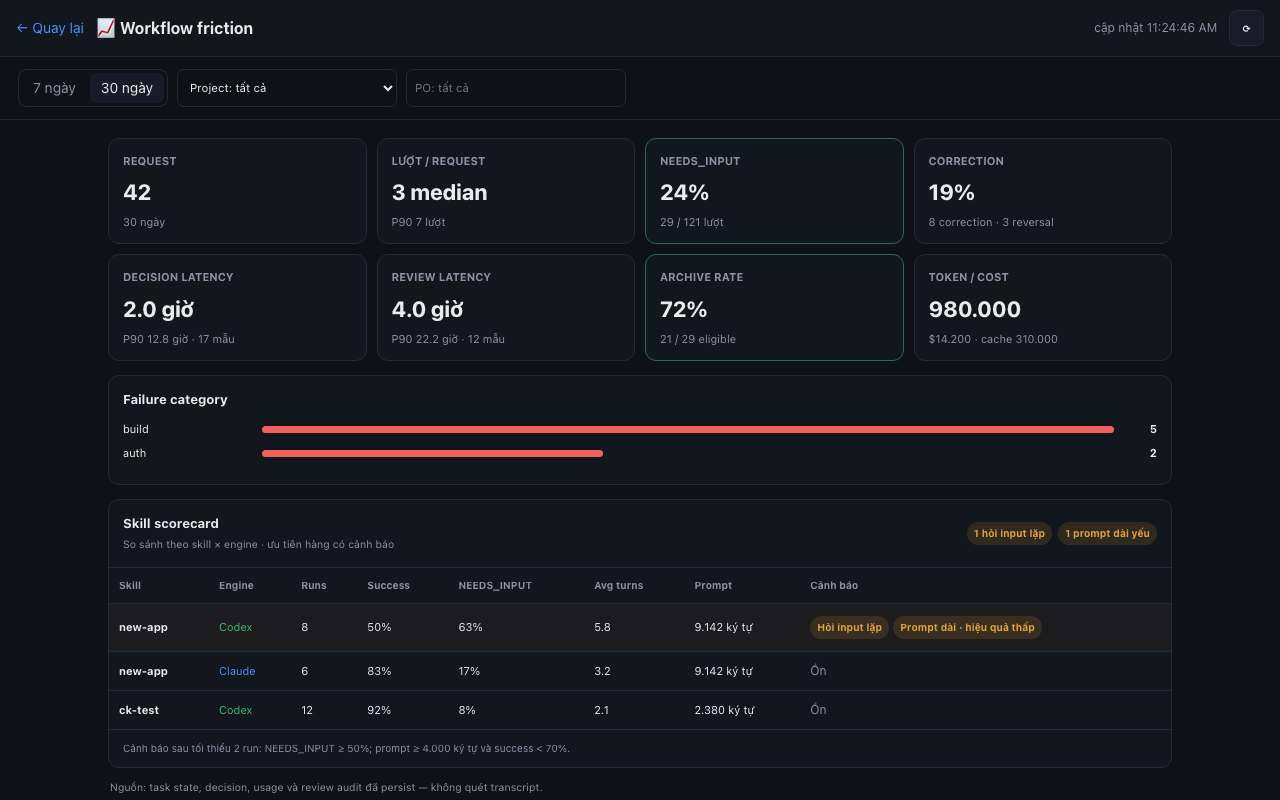Click the cập nhật 11:24:46 AM timestamp
Image resolution: width=1280 pixels, height=800 pixels.
click(1155, 28)
